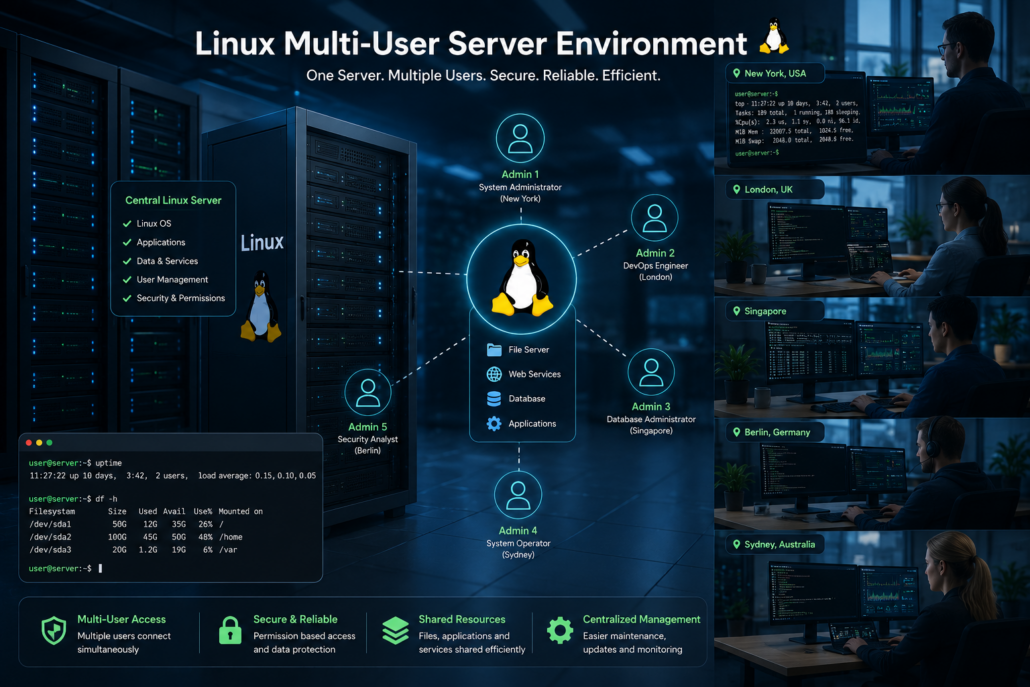Click the 'Database' text in services list
The height and width of the screenshot is (687, 1030).
[527, 399]
